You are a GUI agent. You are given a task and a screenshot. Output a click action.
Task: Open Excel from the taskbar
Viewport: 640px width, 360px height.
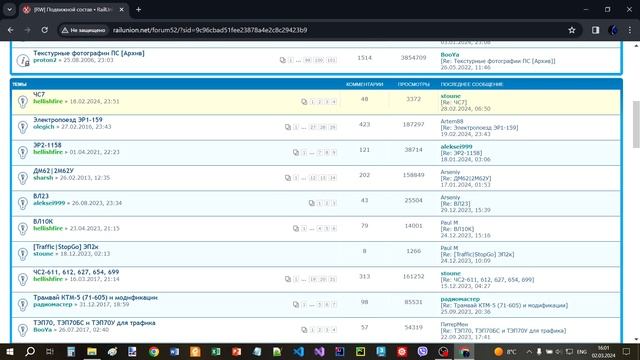pyautogui.click(x=216, y=351)
